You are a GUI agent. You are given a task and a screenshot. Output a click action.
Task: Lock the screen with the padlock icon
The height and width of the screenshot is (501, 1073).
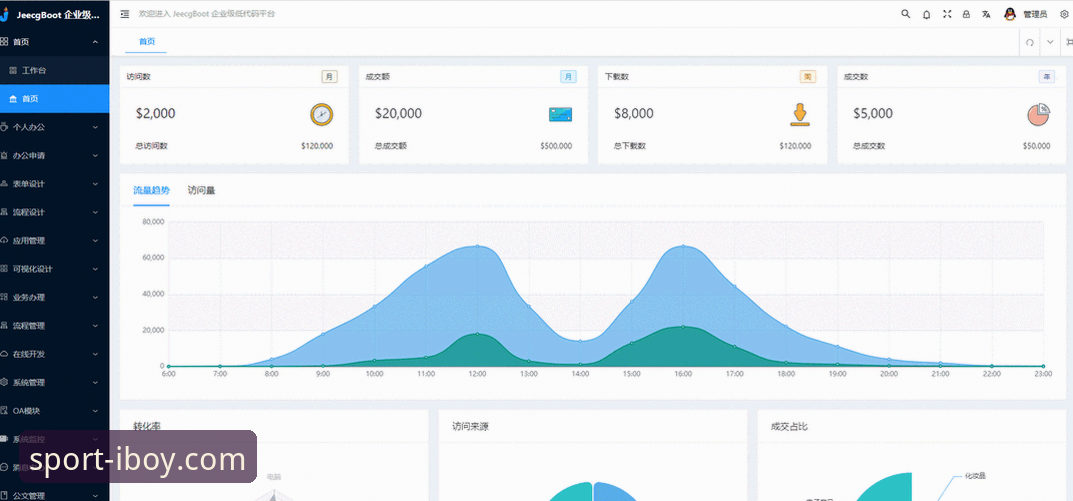tap(966, 14)
